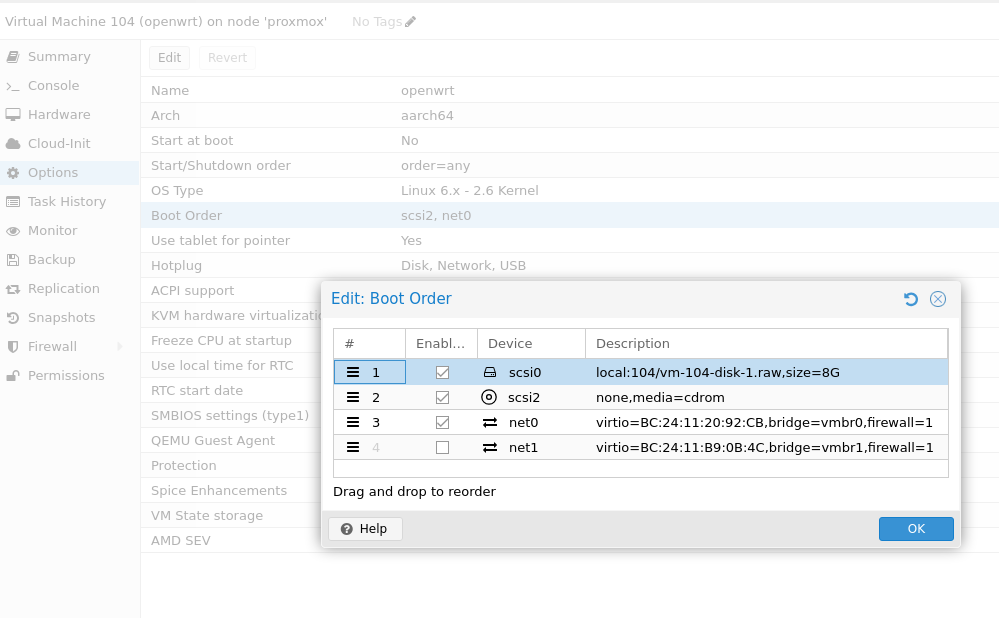The image size is (999, 618).
Task: Go to Snapshots in the sidebar
Action: click(61, 318)
